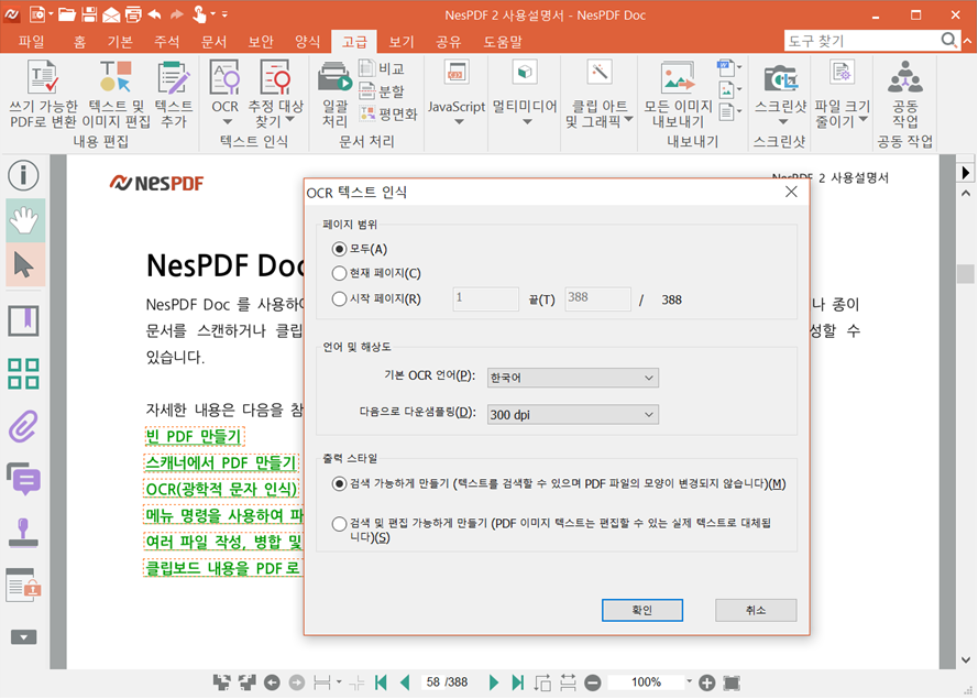The image size is (977, 698).
Task: Click the end page 388 field
Action: click(598, 299)
